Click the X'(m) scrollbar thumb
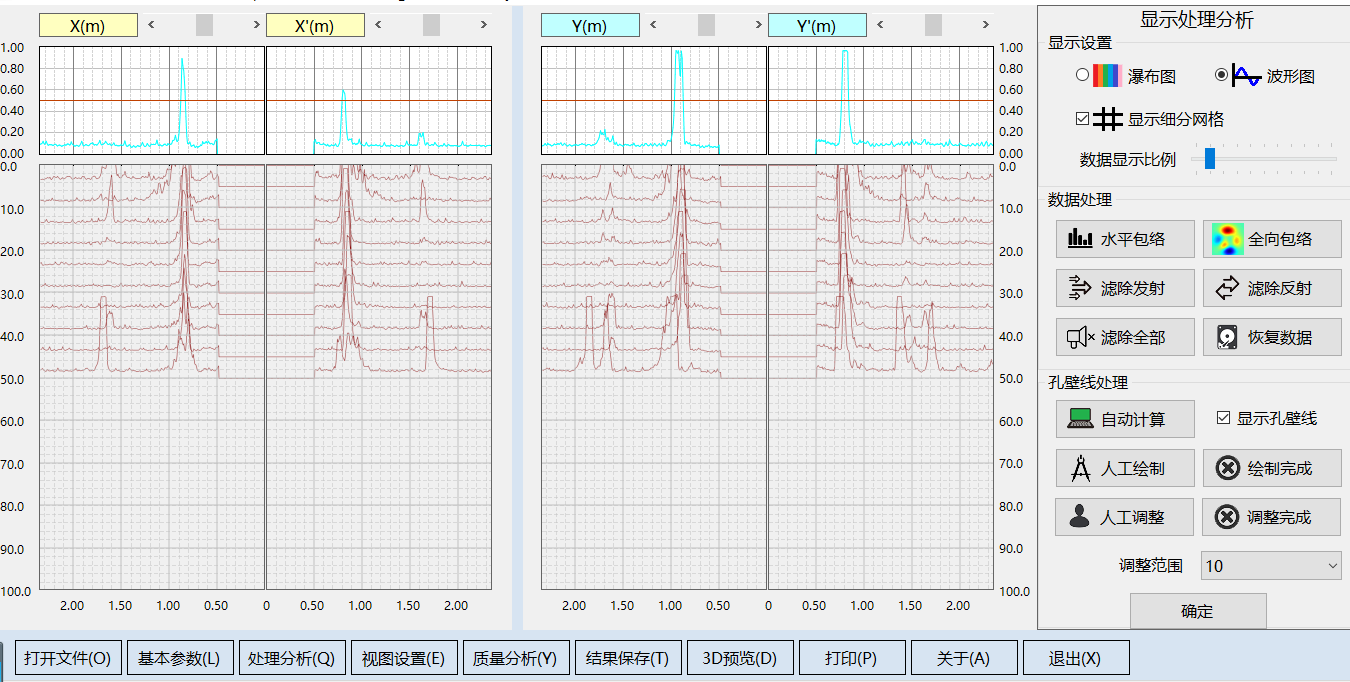The height and width of the screenshot is (682, 1350). point(431,25)
